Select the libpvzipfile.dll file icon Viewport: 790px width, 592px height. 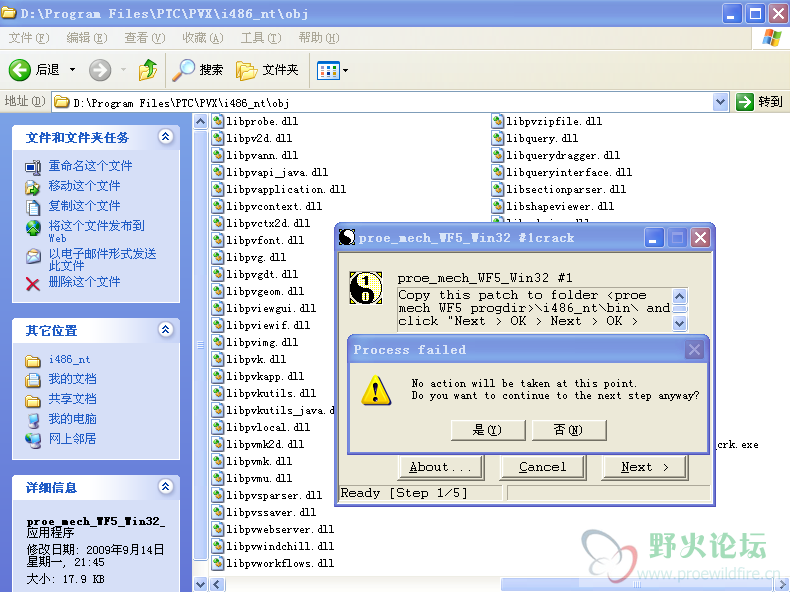[x=498, y=121]
